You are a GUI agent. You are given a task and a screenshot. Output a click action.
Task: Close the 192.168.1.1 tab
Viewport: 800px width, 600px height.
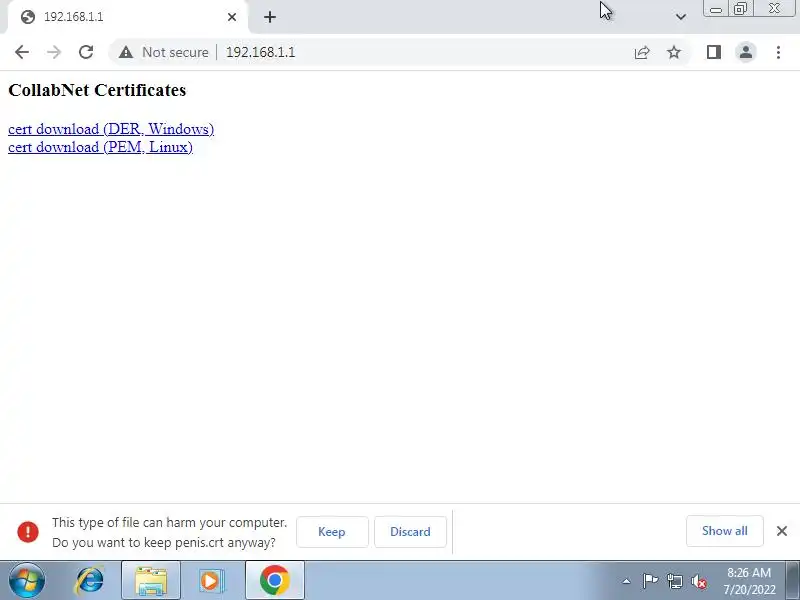(232, 17)
